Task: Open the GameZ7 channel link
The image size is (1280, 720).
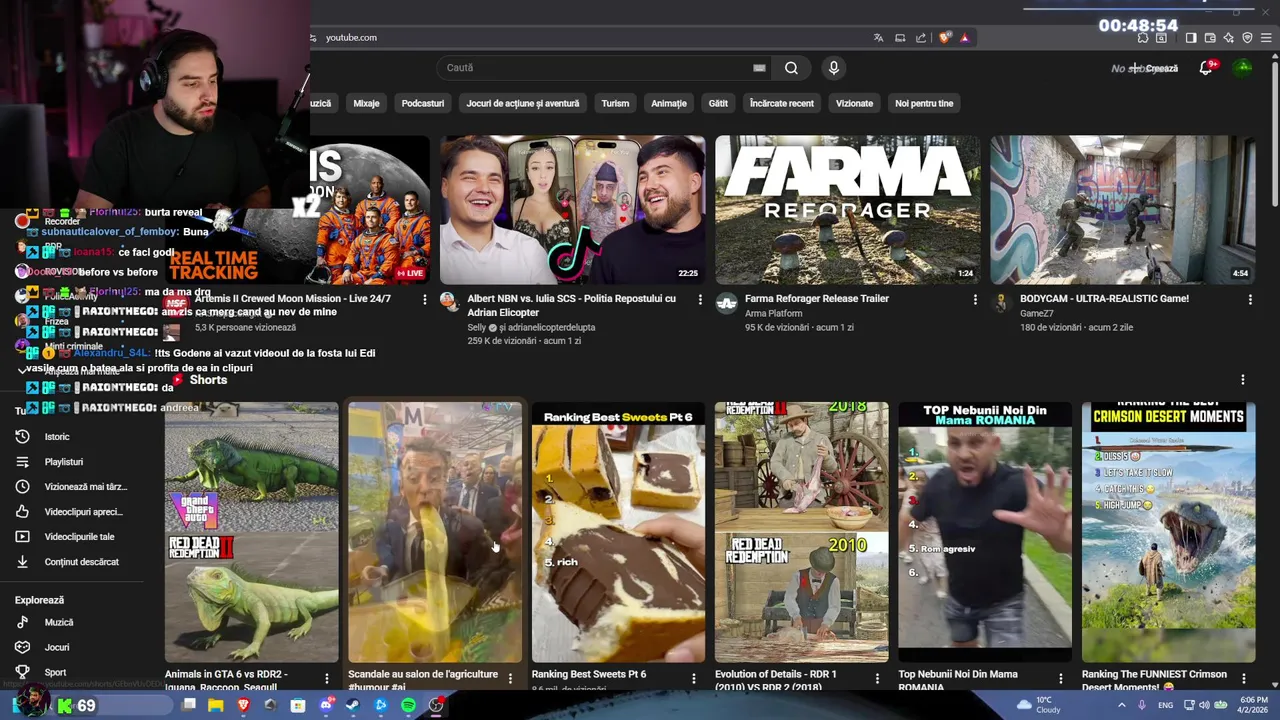Action: (1037, 314)
